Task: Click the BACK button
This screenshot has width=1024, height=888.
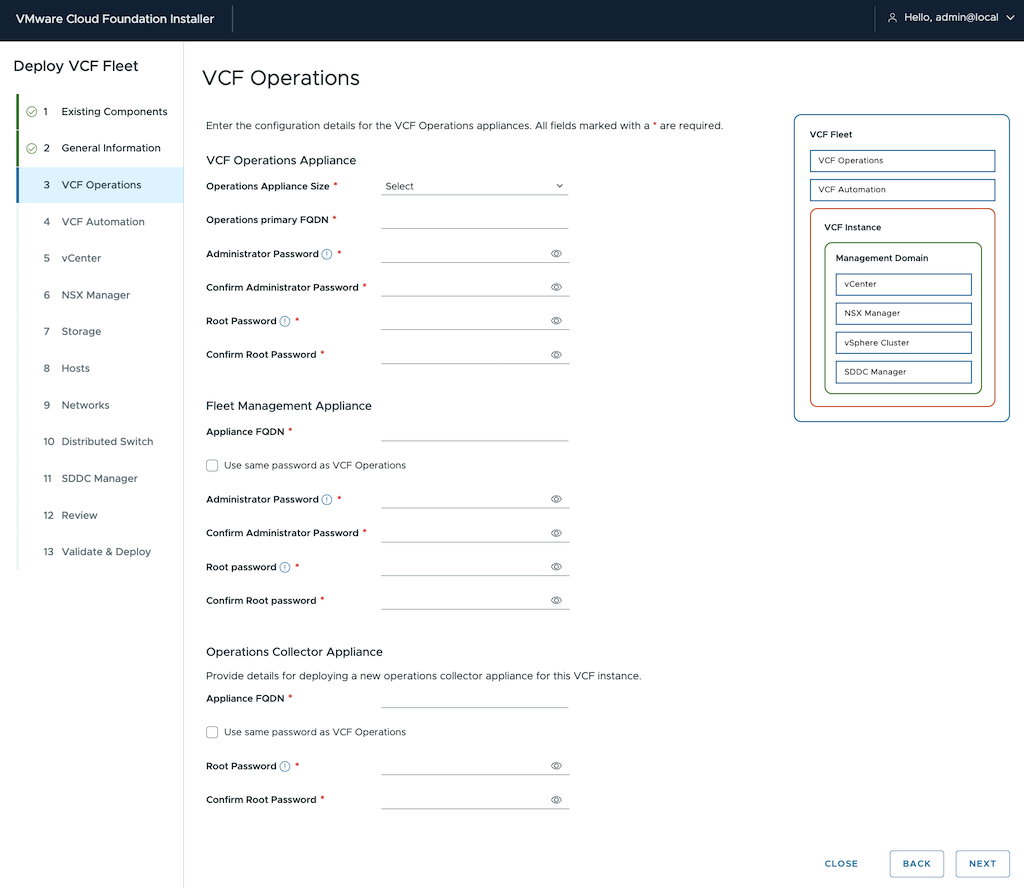Action: pos(917,864)
